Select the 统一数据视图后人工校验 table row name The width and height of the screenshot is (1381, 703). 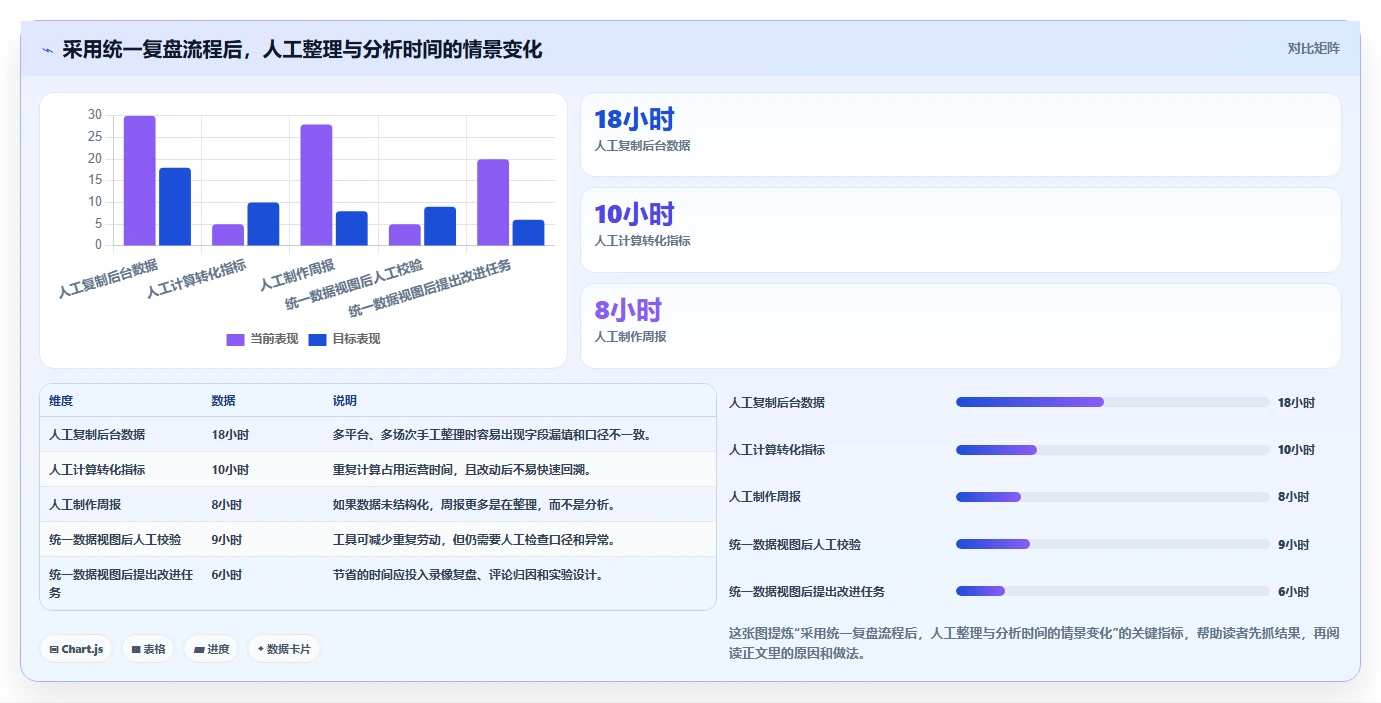(115, 540)
